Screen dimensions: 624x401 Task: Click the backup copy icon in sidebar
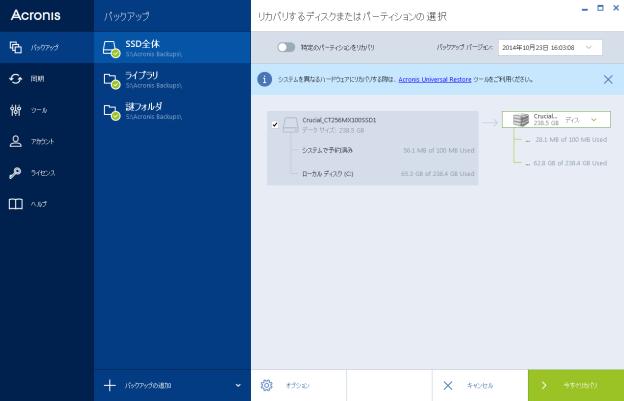click(x=16, y=47)
